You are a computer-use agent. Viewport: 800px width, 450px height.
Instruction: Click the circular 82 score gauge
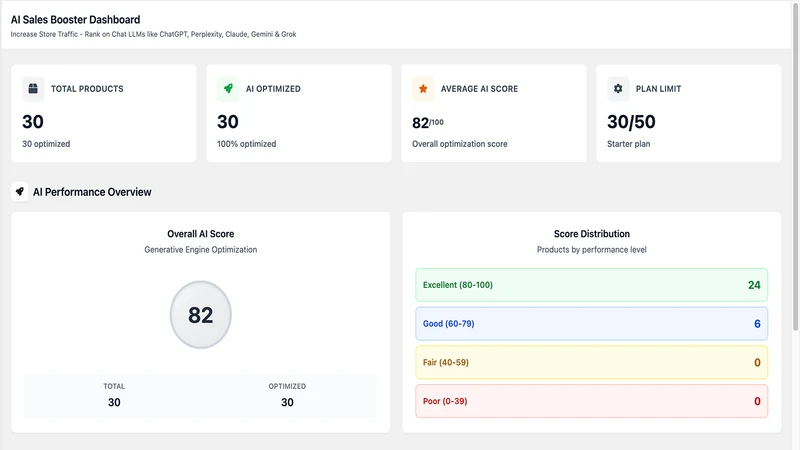click(x=201, y=315)
